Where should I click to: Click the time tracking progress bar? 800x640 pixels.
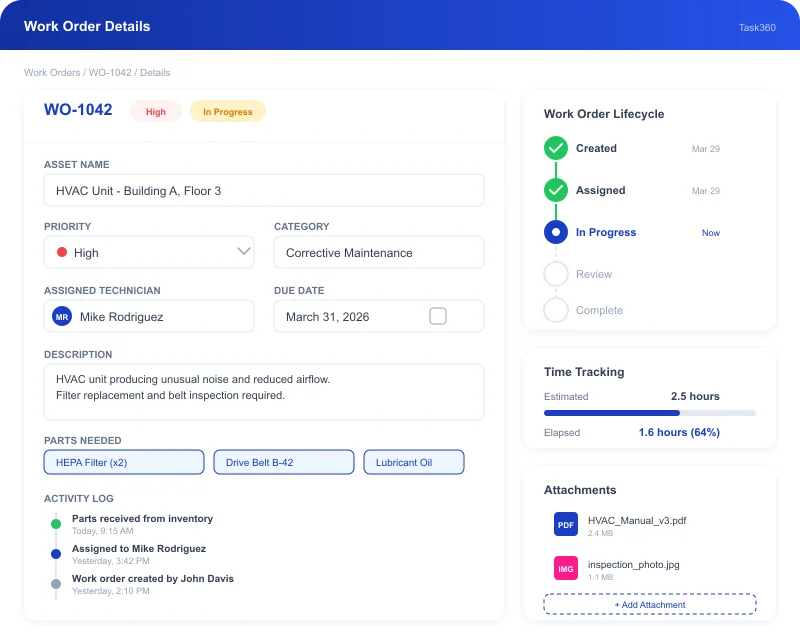(650, 413)
